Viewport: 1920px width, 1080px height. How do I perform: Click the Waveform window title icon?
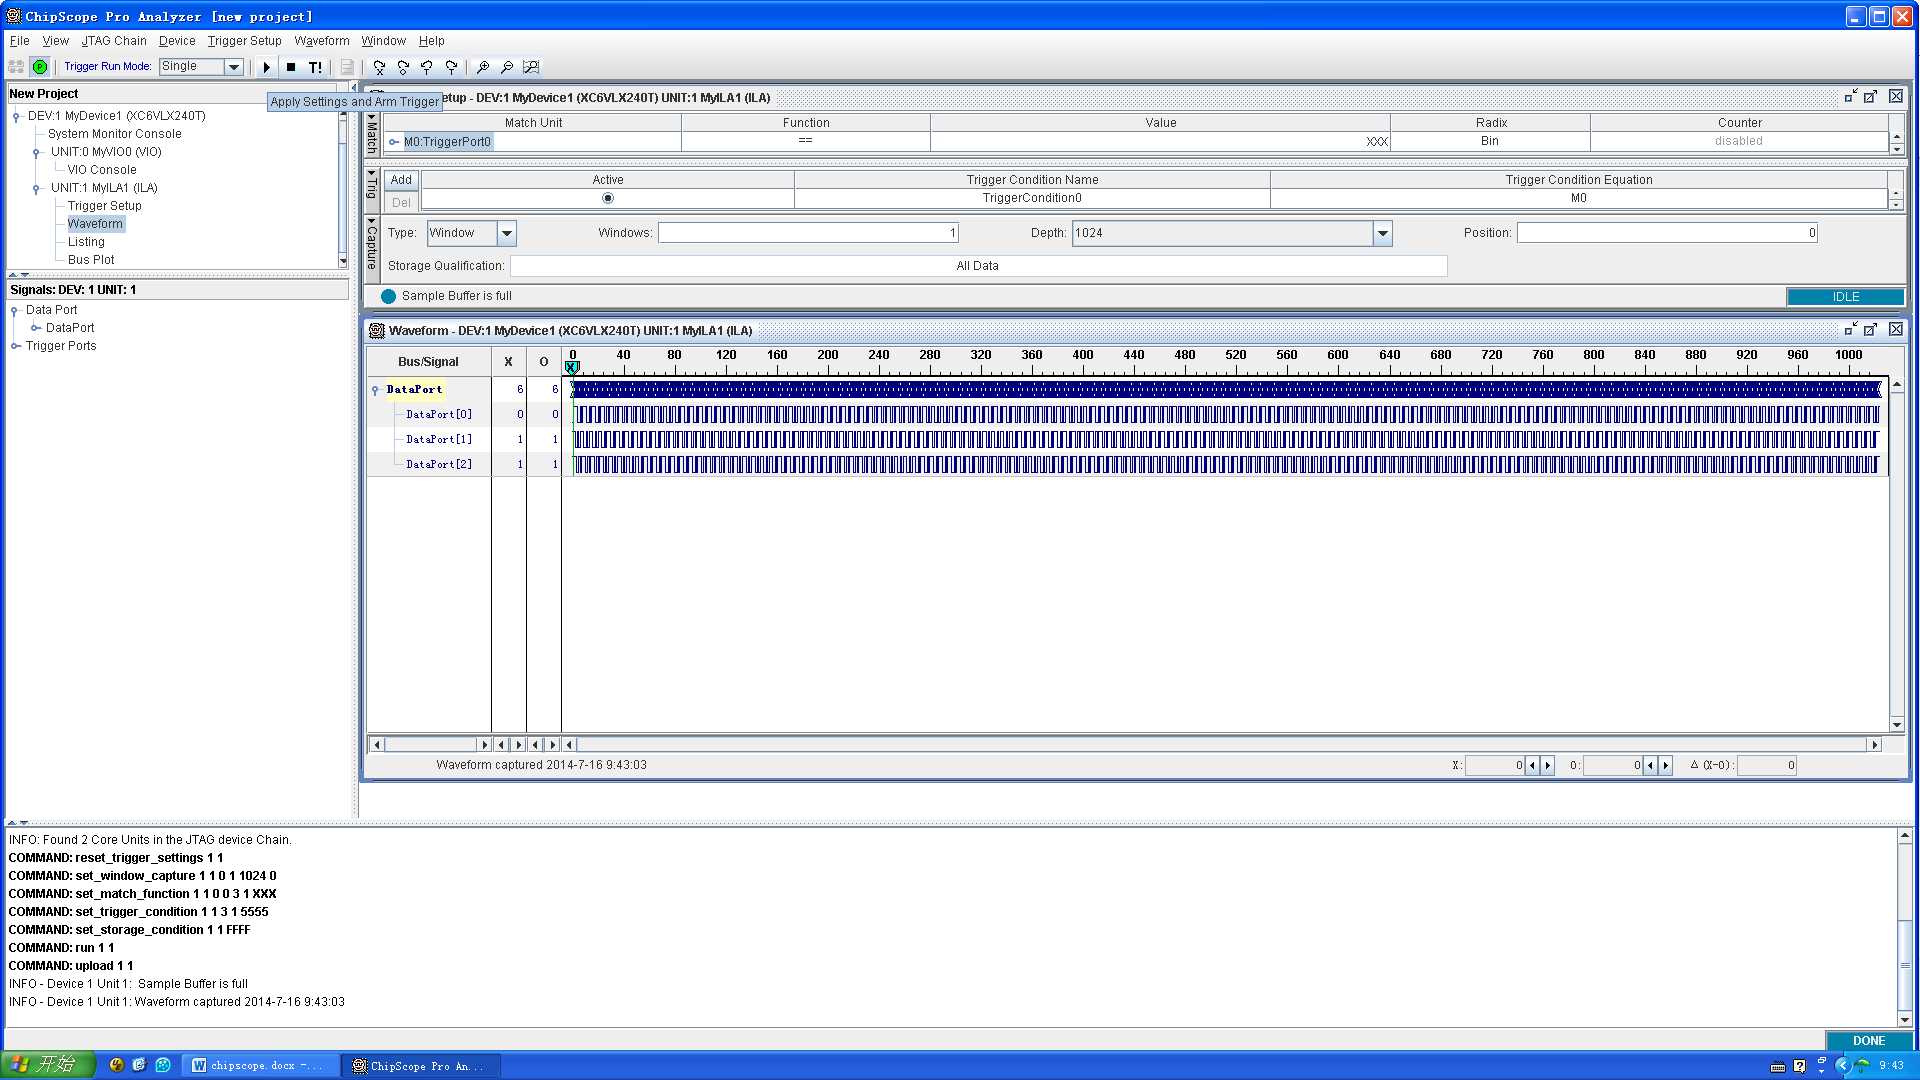(x=377, y=330)
